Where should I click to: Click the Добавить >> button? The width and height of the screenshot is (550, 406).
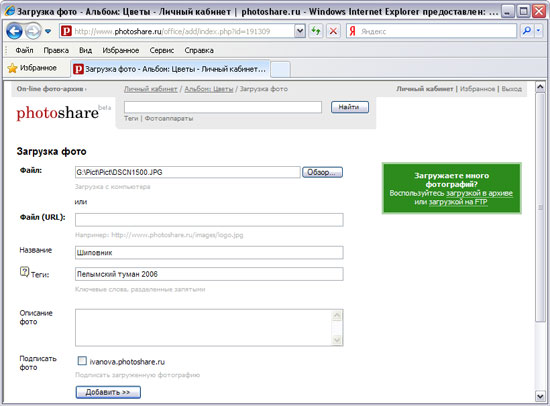pos(108,392)
